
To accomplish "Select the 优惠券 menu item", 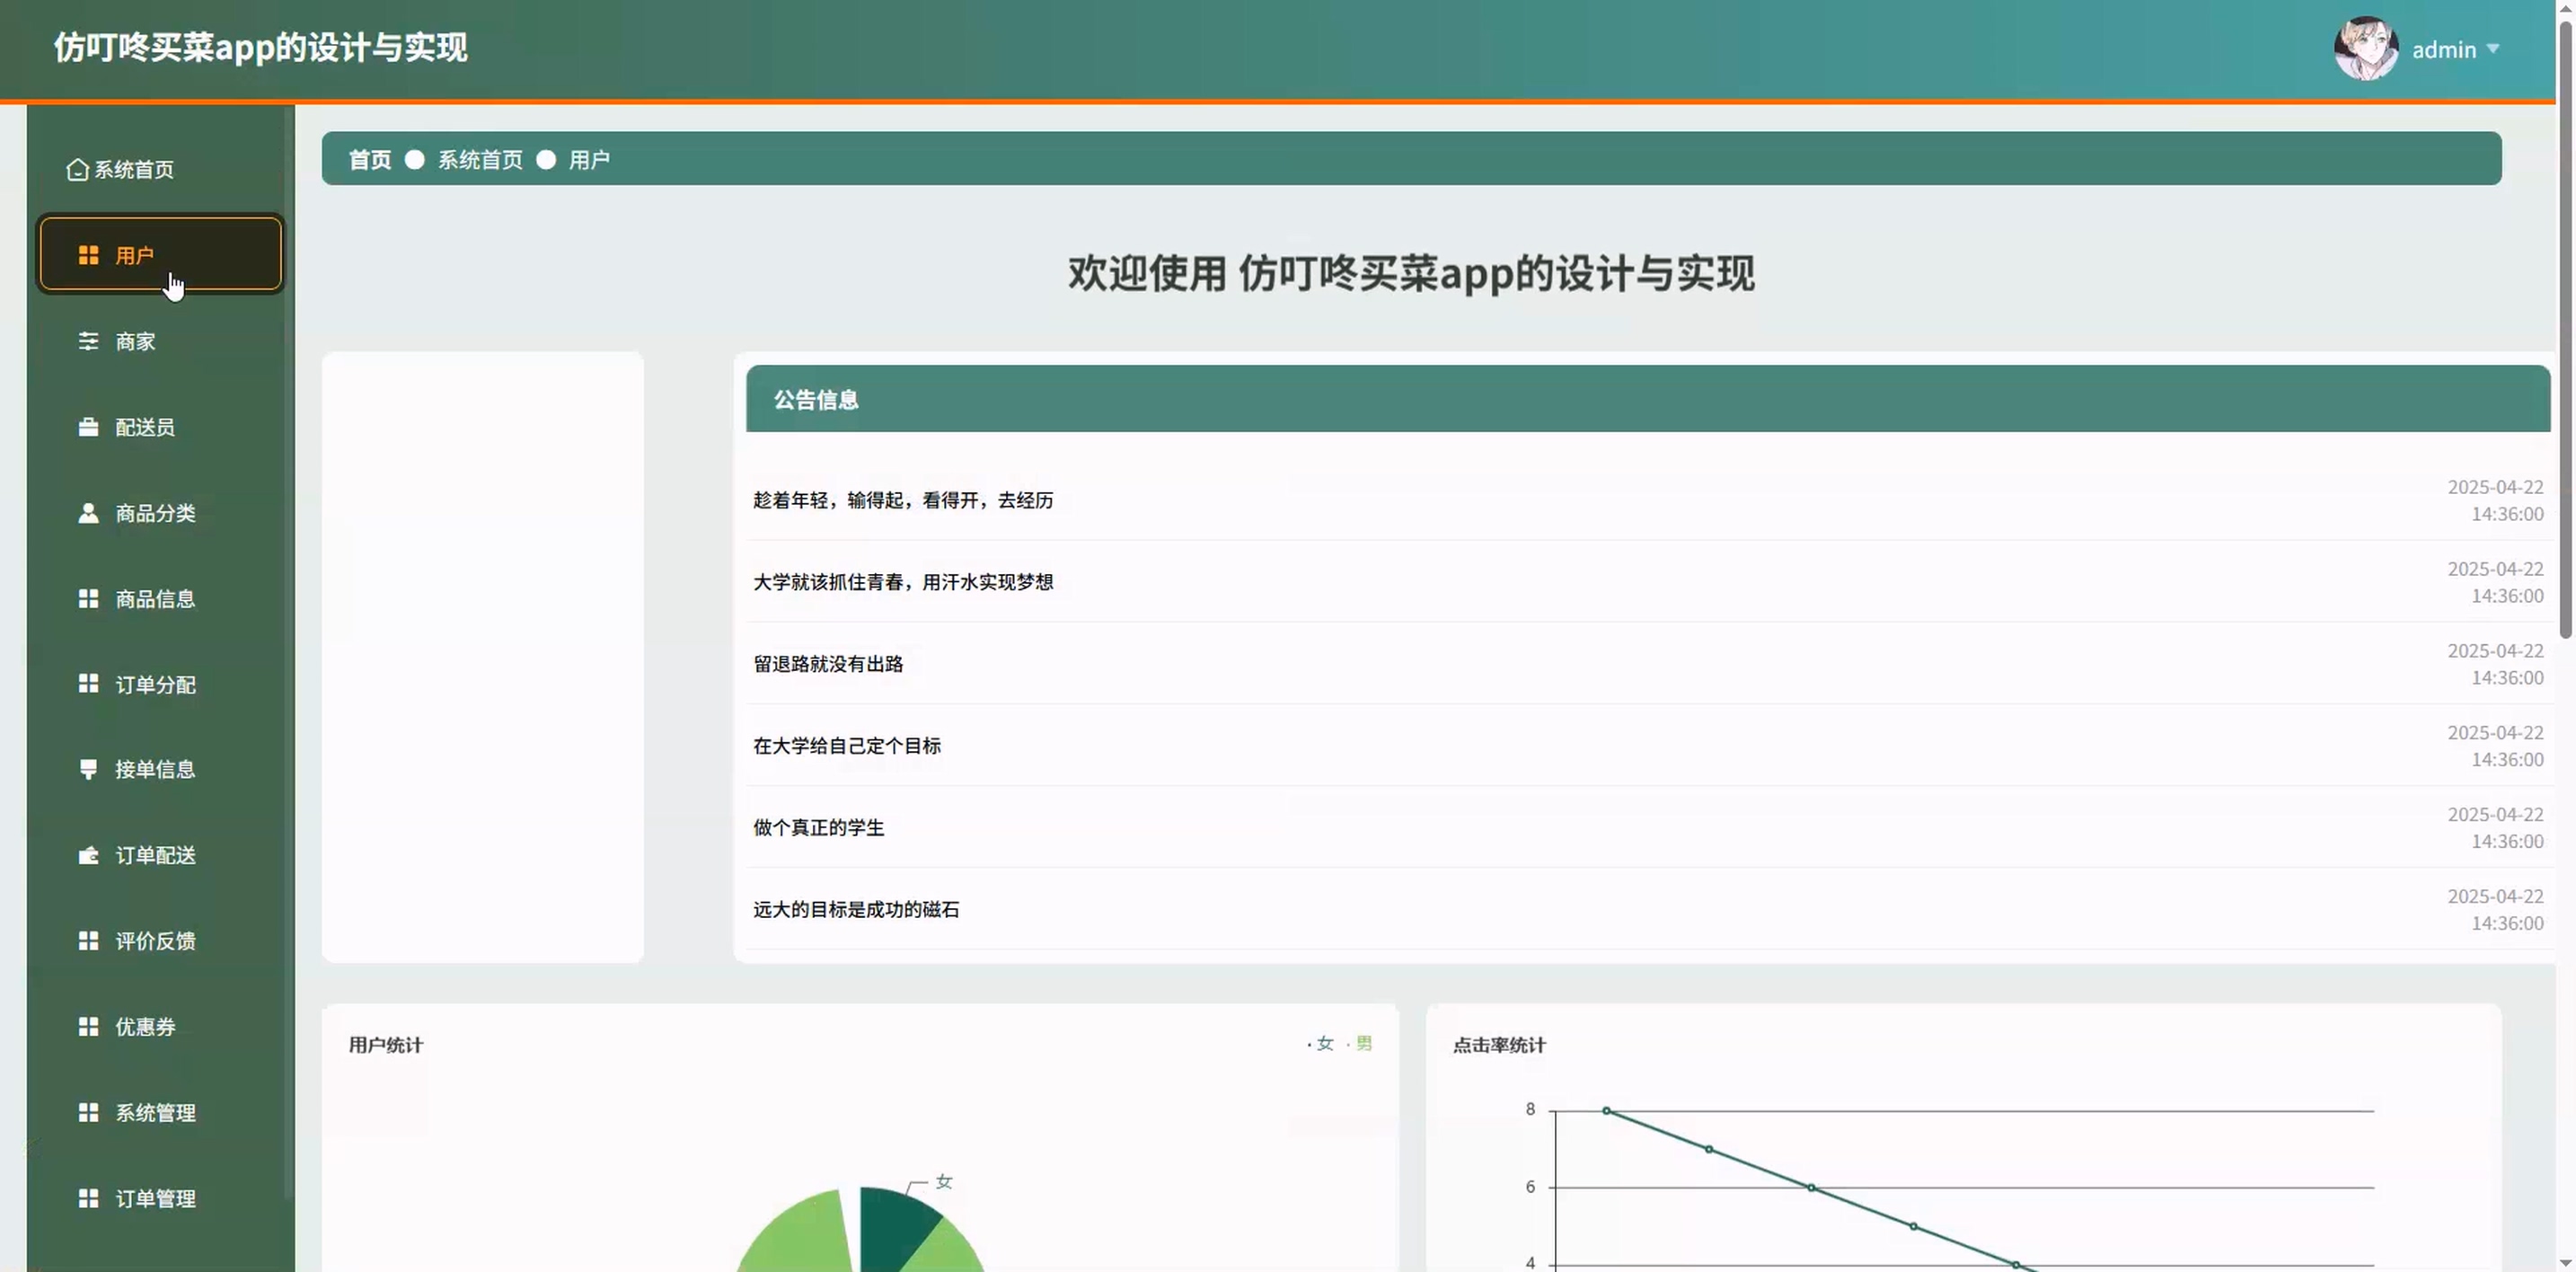I will 145,1027.
